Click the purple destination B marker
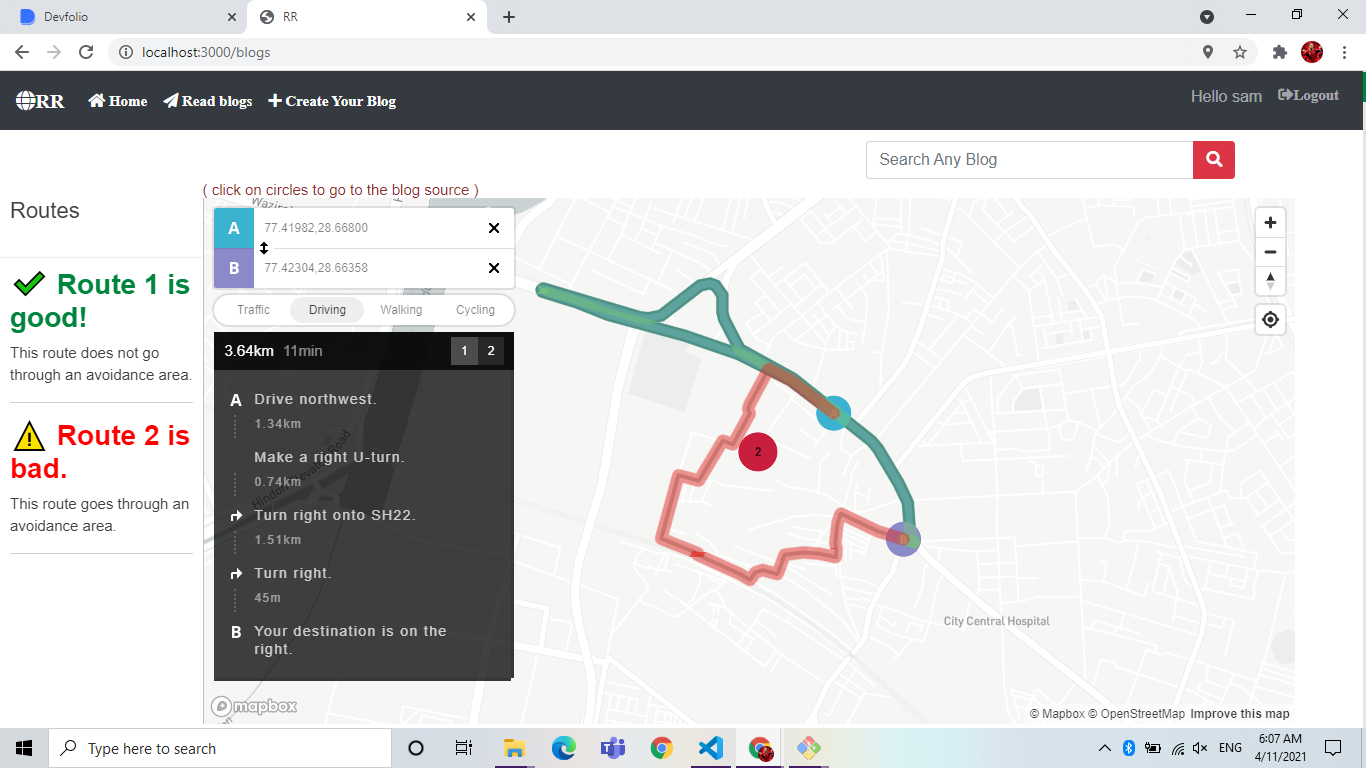Screen dimensions: 1366x768 (903, 539)
